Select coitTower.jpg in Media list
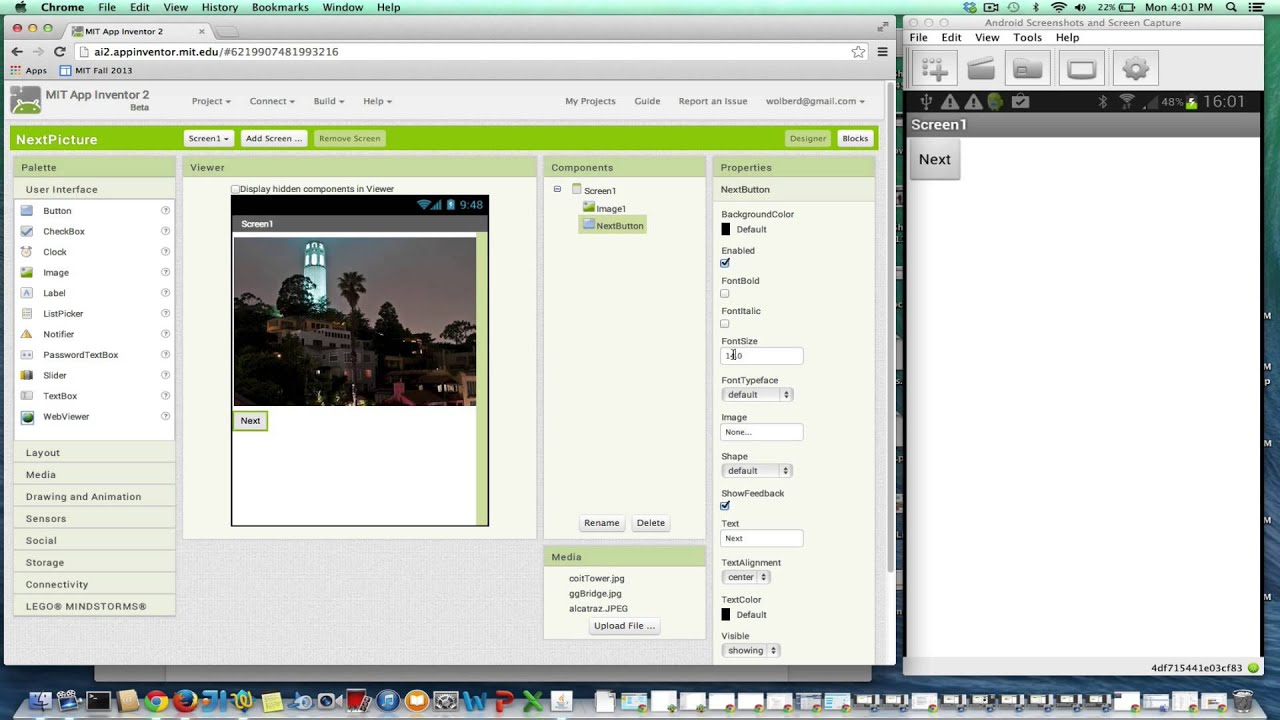1280x720 pixels. tap(597, 578)
